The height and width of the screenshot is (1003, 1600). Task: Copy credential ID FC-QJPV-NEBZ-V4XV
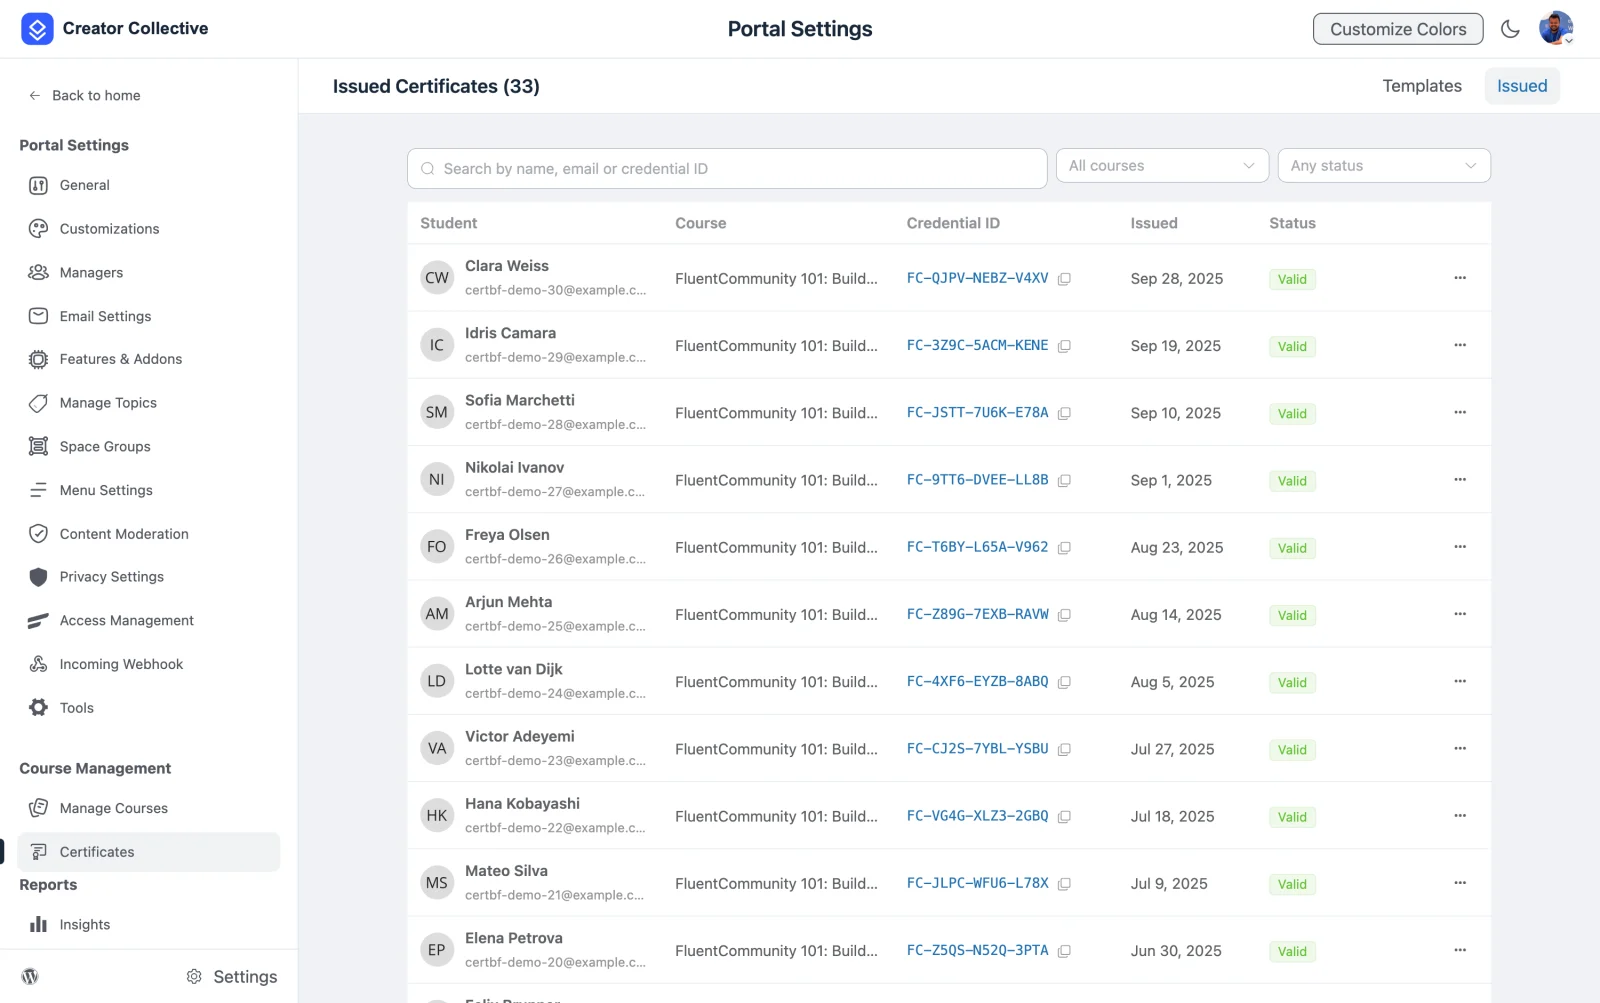[1064, 279]
